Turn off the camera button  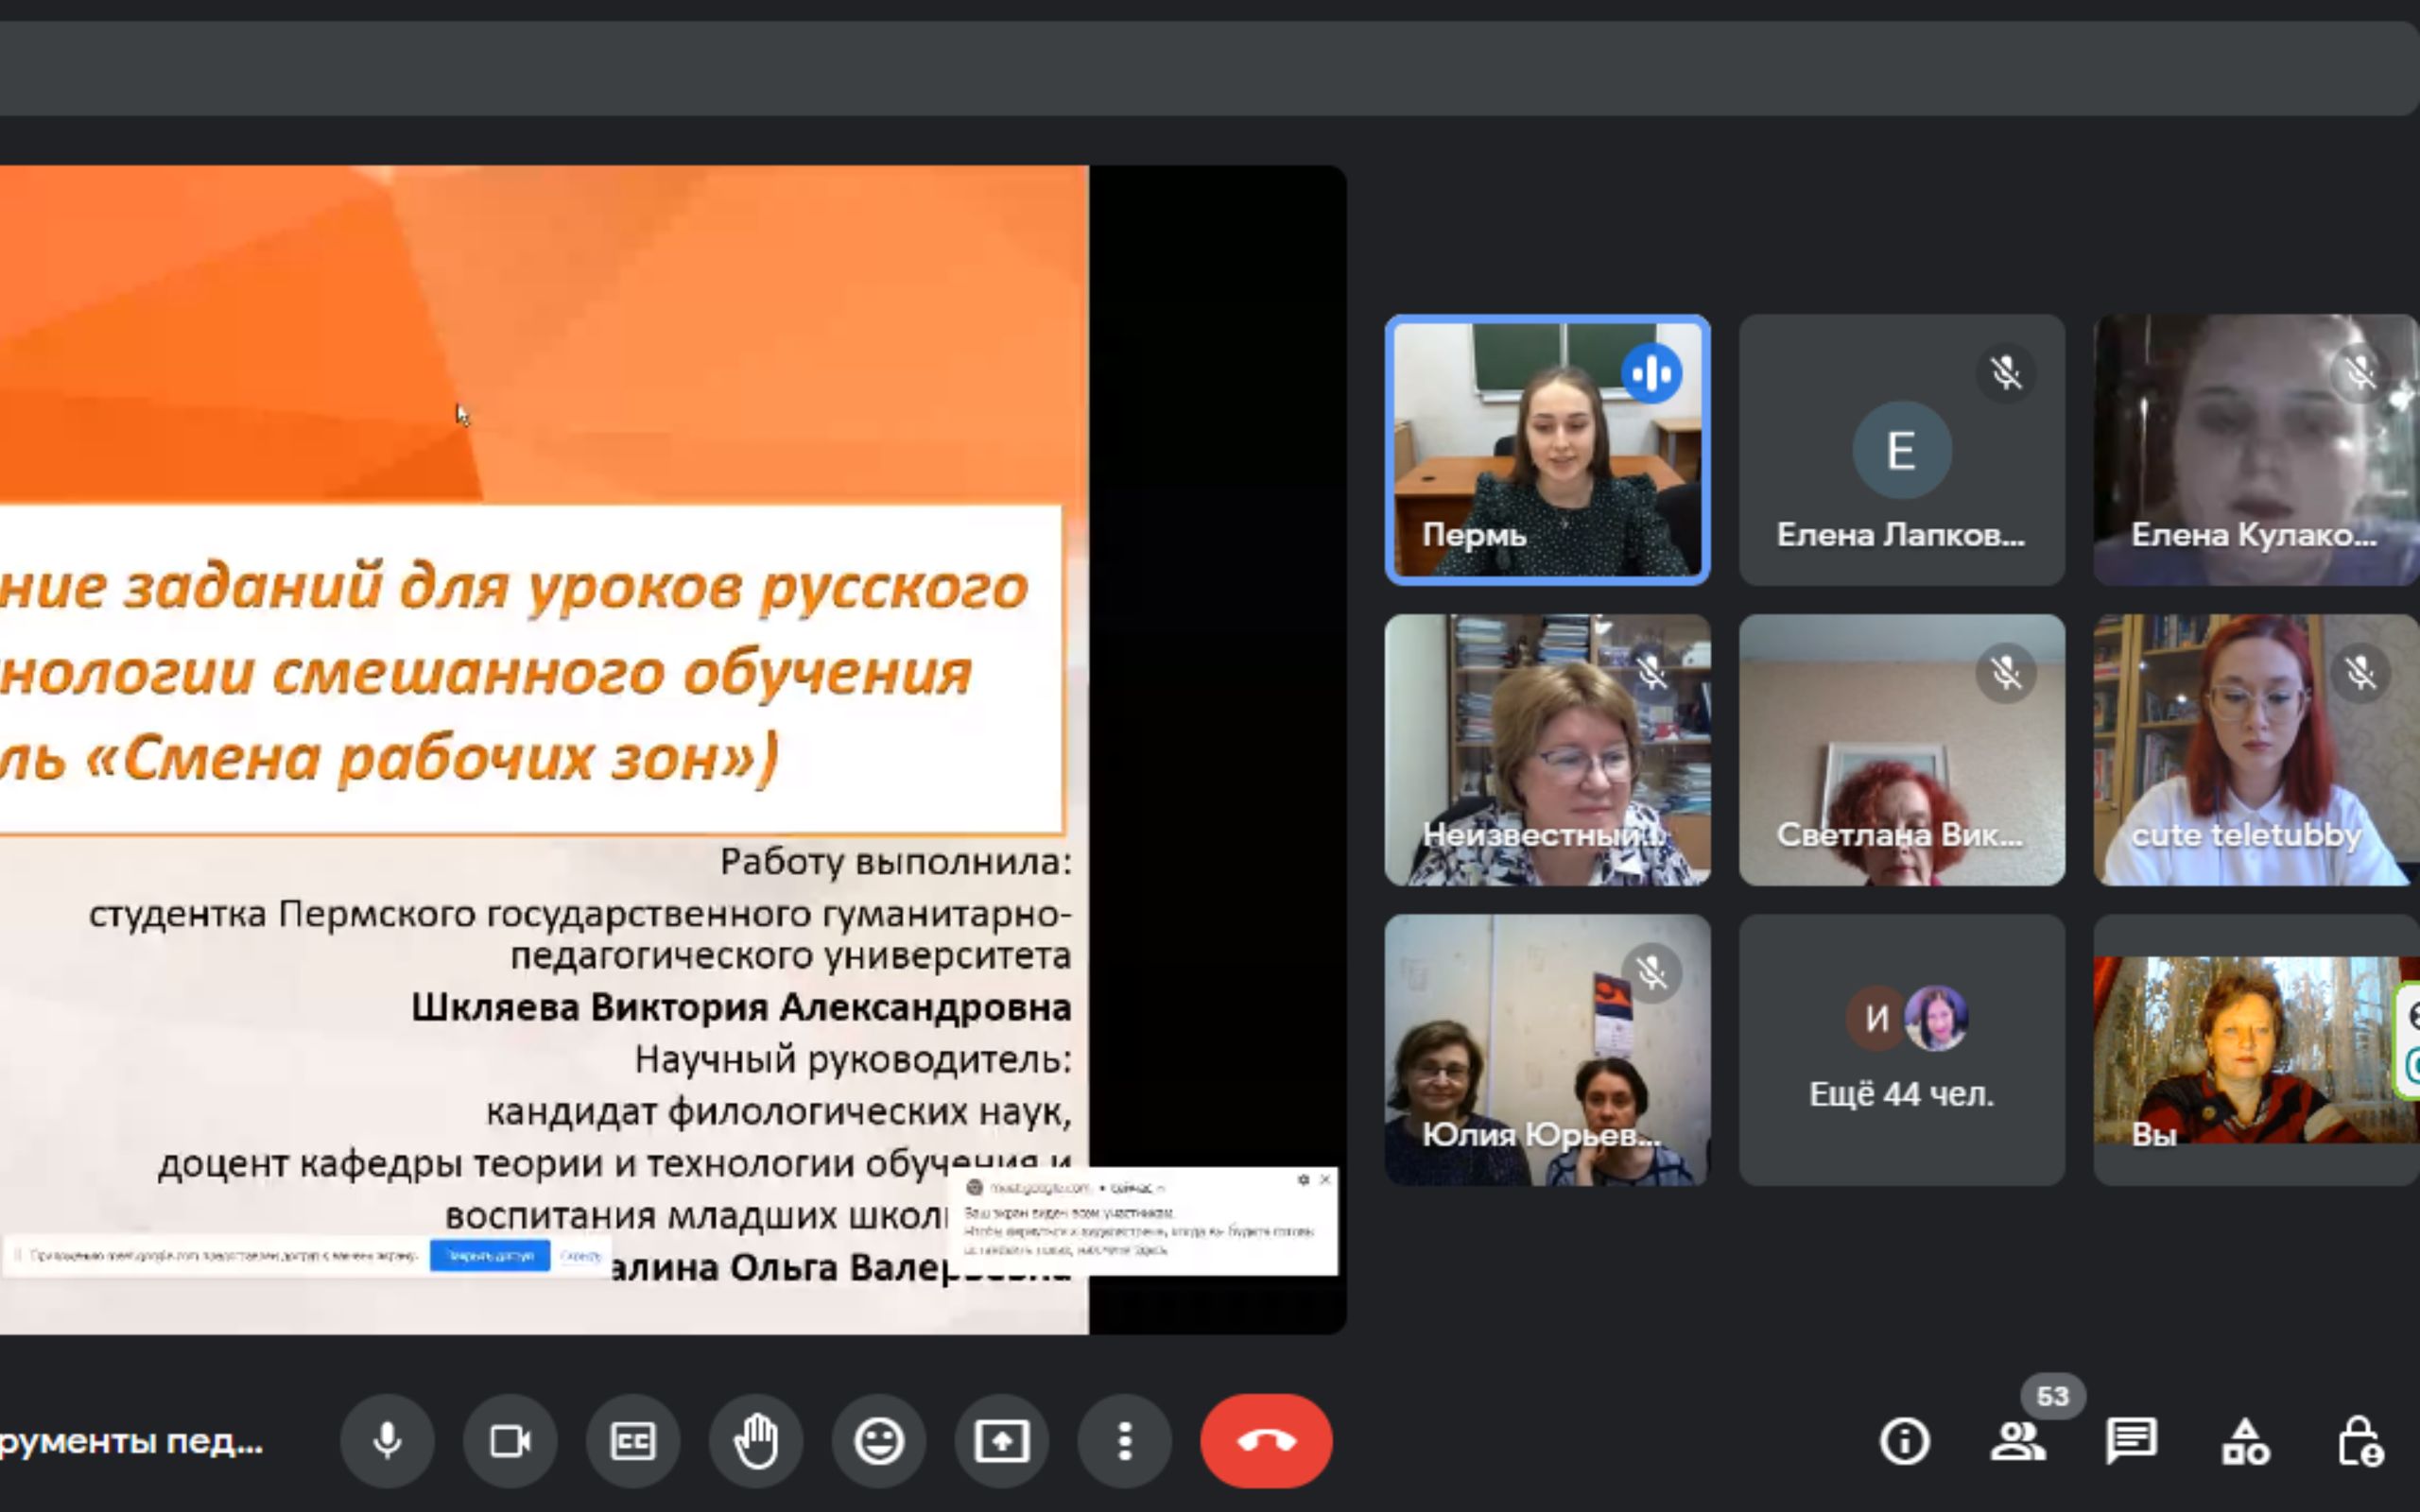pyautogui.click(x=510, y=1441)
